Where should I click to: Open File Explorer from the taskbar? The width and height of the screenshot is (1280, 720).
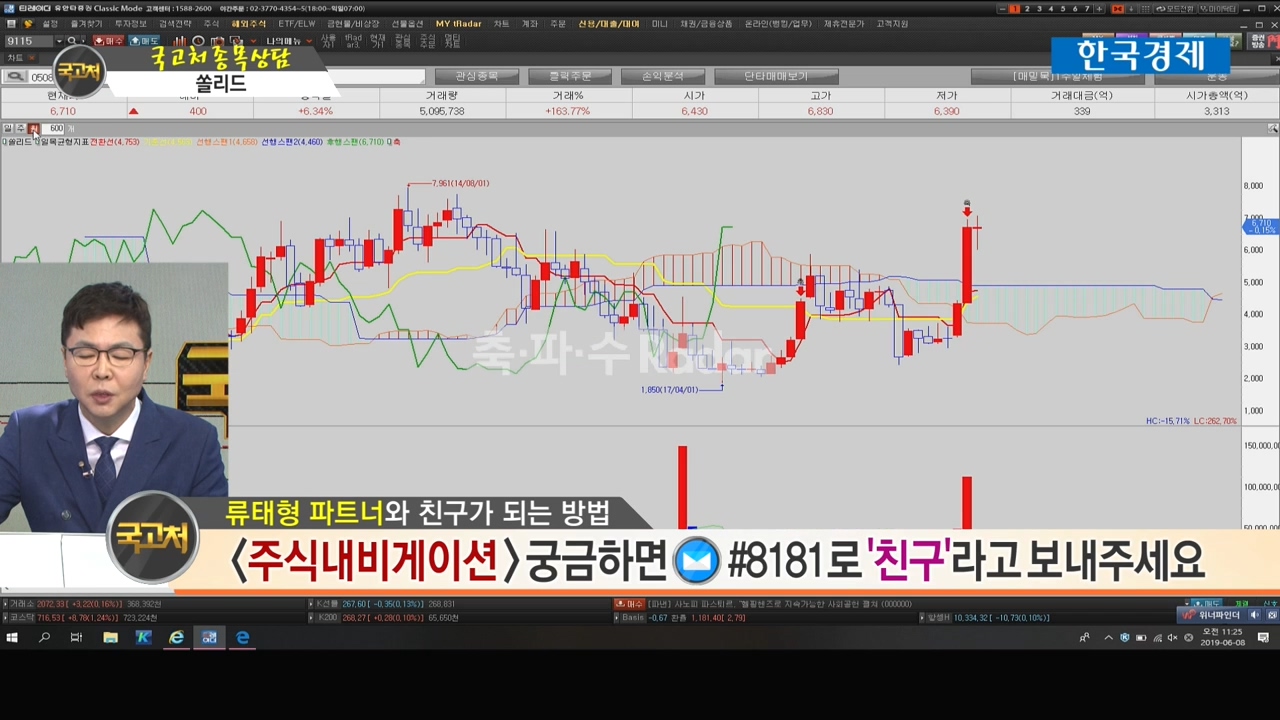click(110, 637)
